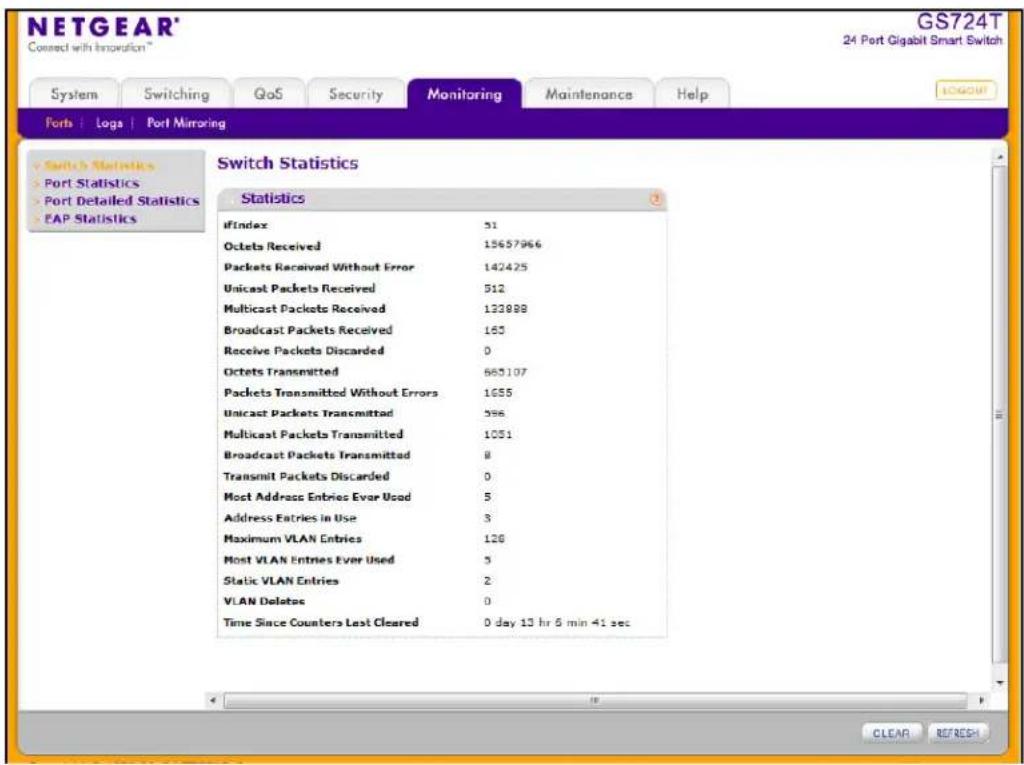Screen dimensions: 1024x765
Task: Click Receive Packets Discarded label
Action: (304, 351)
